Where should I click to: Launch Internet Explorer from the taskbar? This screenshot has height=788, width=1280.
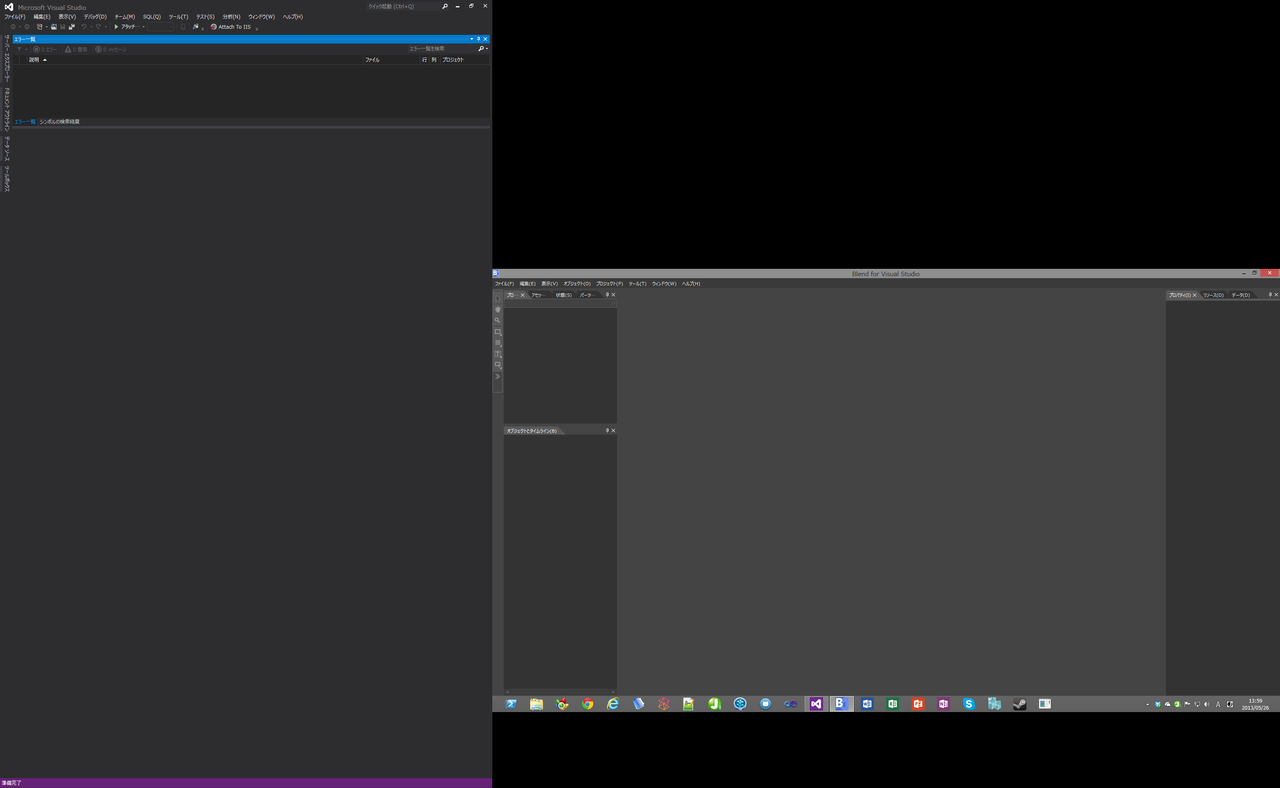point(613,704)
